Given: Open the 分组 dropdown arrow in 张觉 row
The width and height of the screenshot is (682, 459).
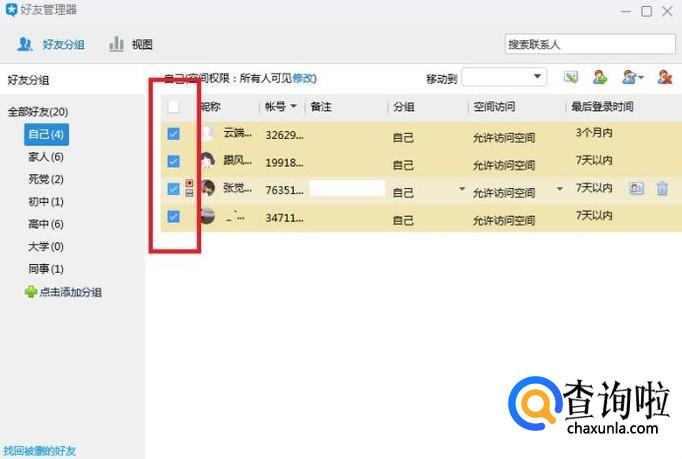Looking at the screenshot, I should click(462, 189).
